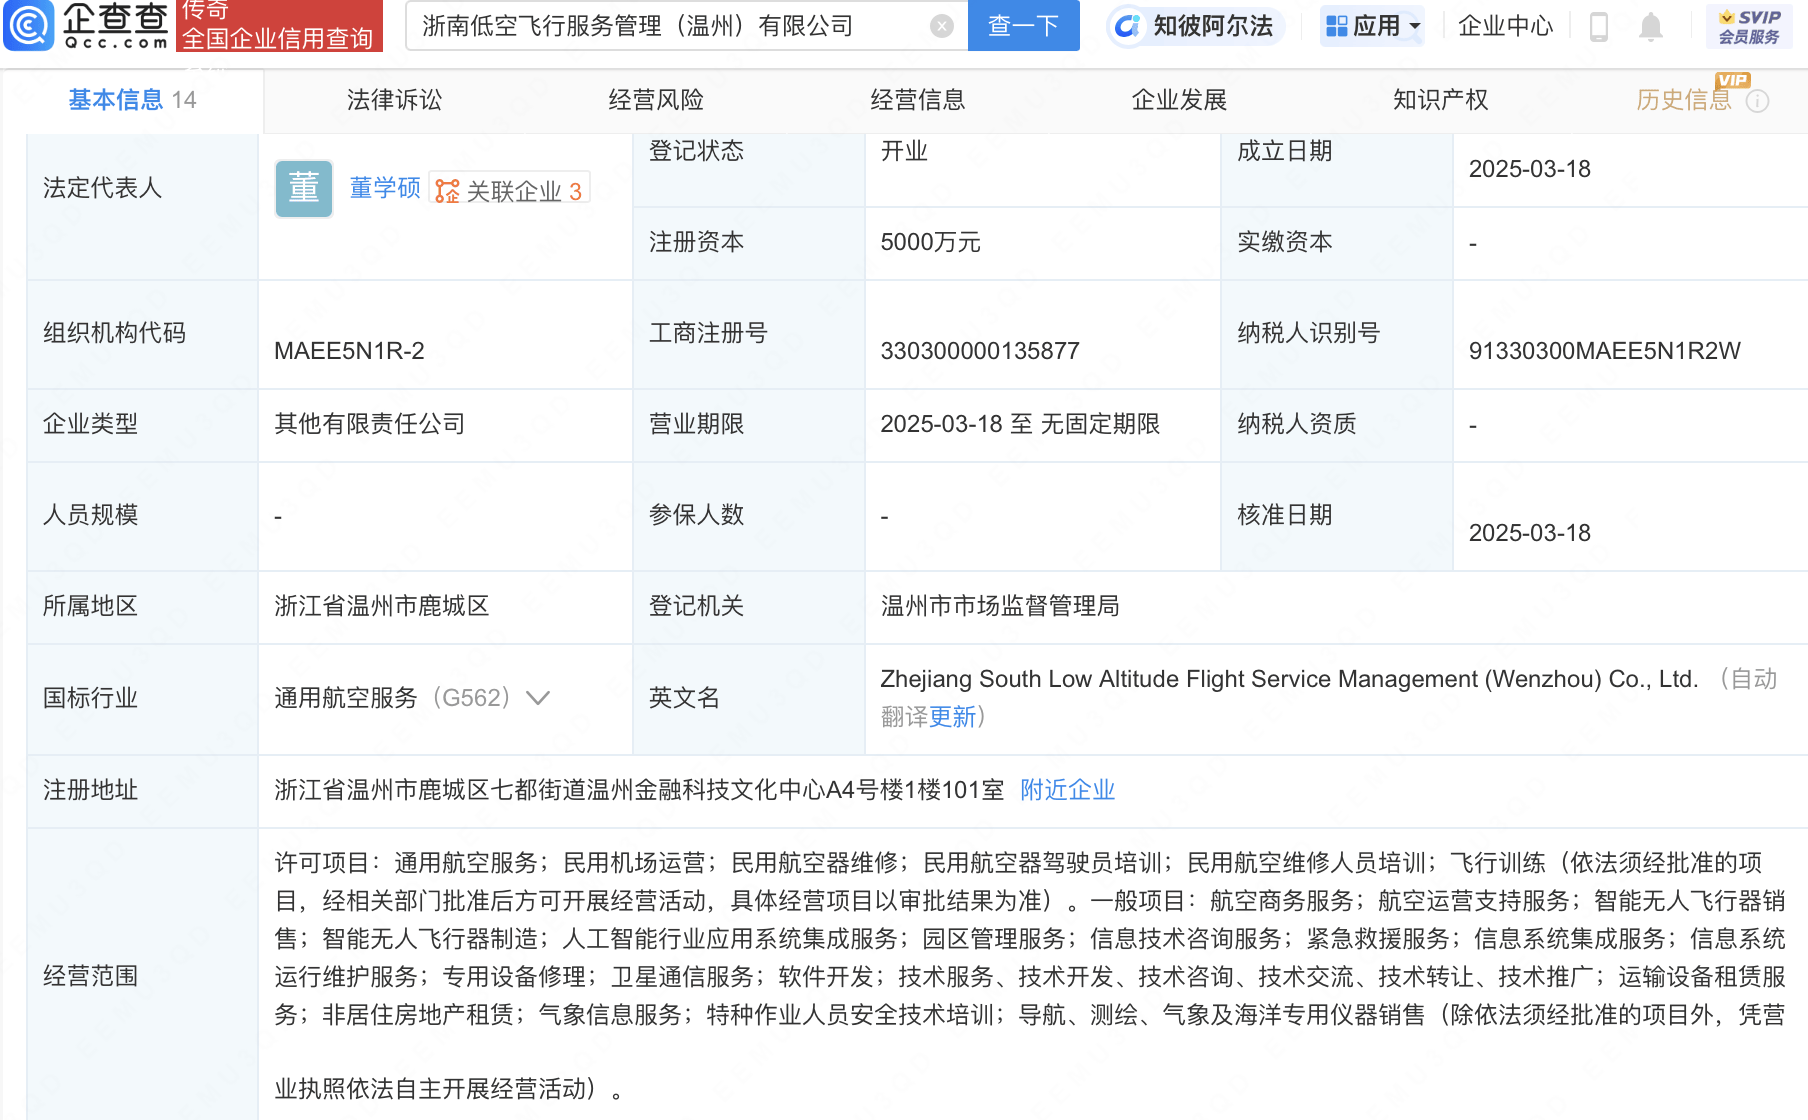Open legal representative 董学硕 profile
The height and width of the screenshot is (1120, 1808).
pyautogui.click(x=385, y=188)
